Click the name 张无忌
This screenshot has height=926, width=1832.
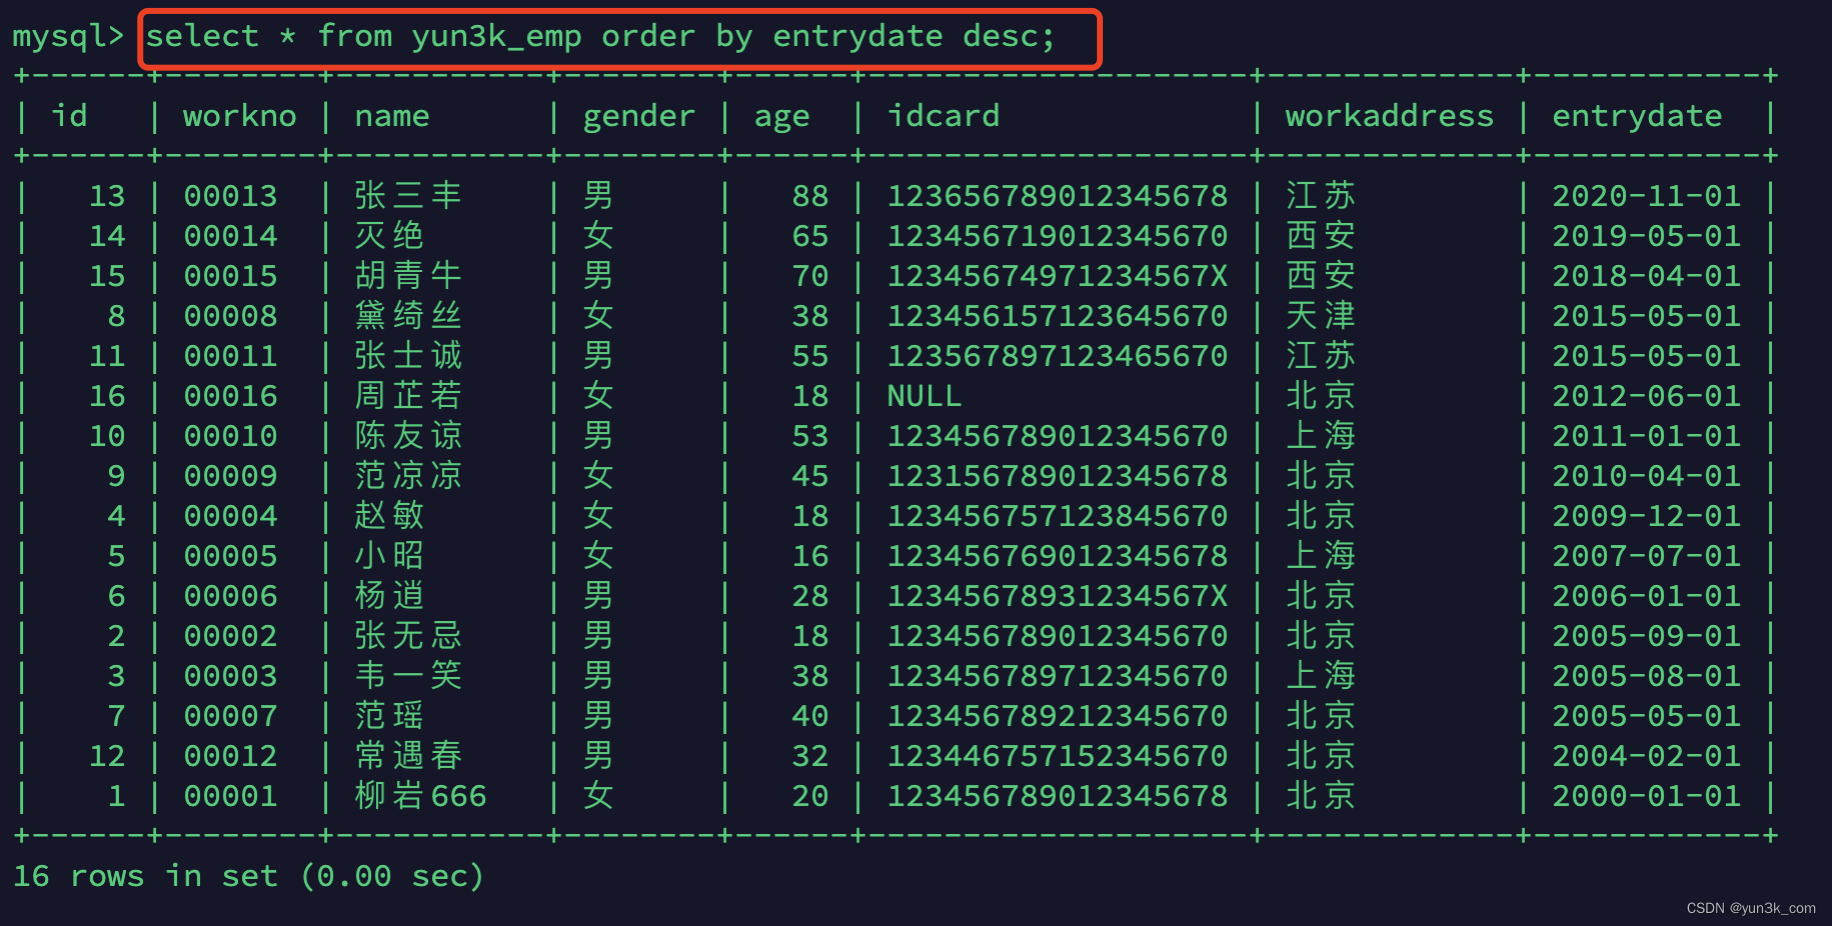pos(408,636)
